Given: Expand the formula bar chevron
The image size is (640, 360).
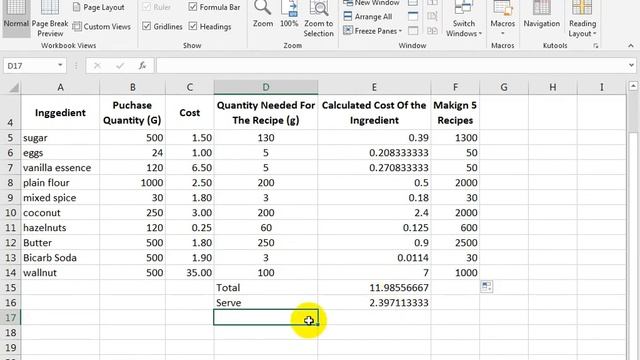Looking at the screenshot, I should 631,65.
